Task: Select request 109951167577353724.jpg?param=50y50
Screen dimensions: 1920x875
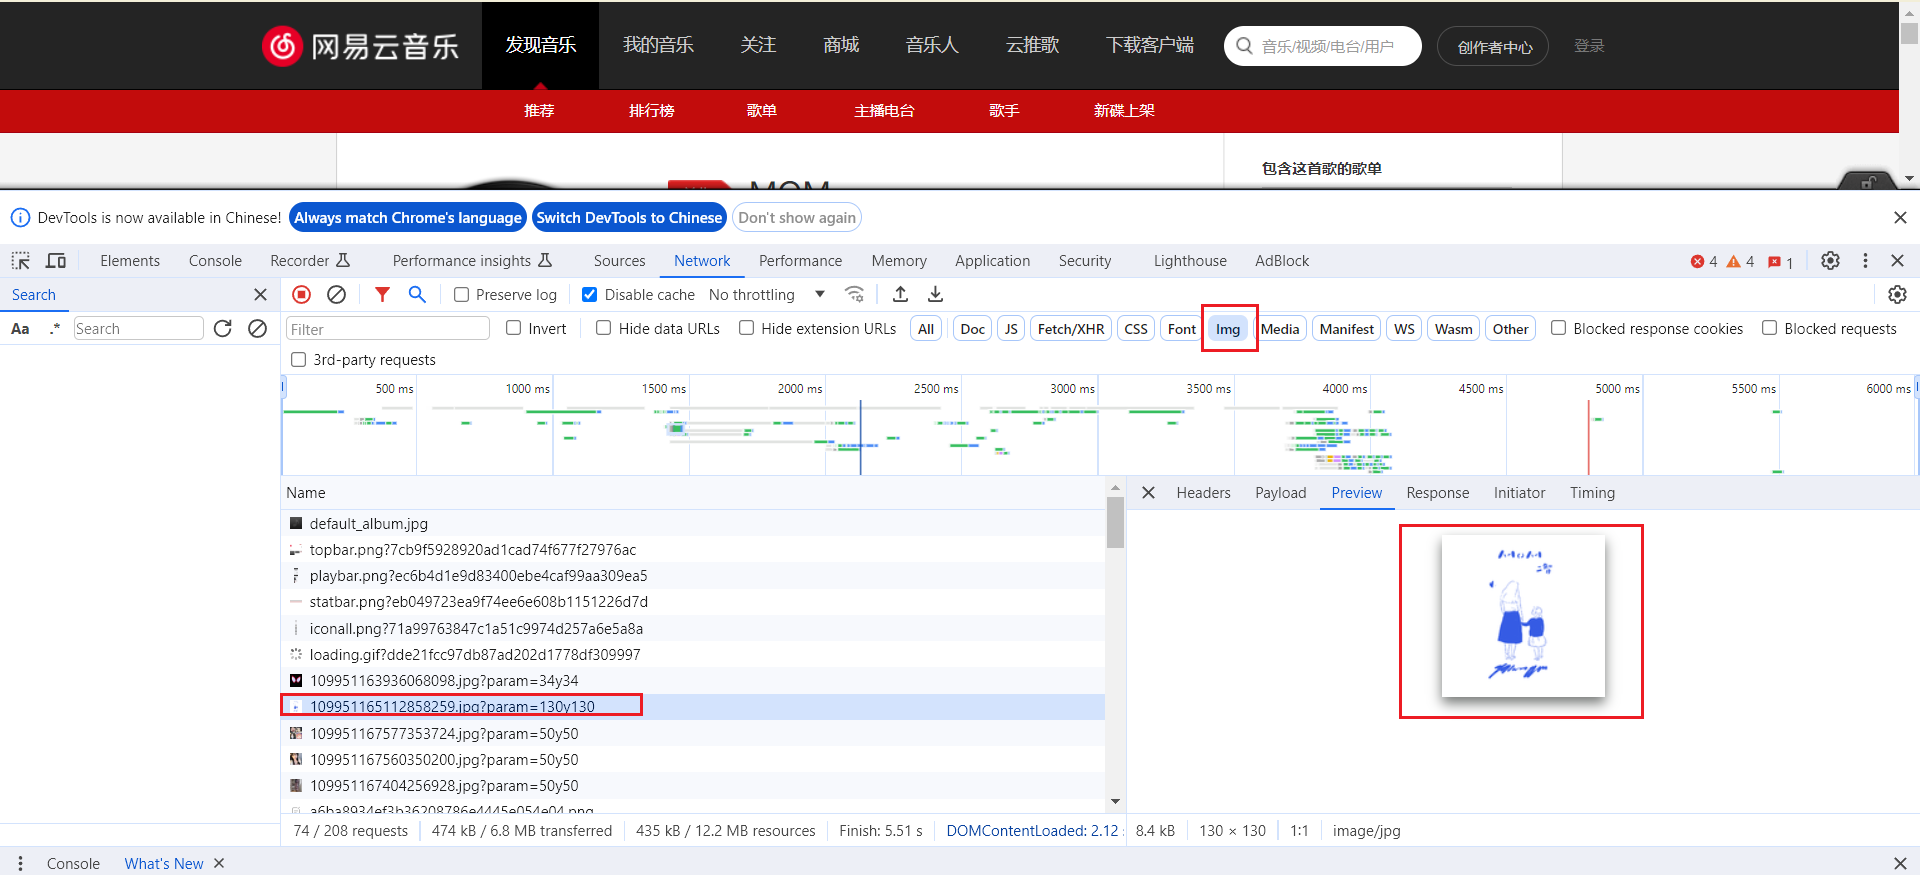Action: point(693,733)
